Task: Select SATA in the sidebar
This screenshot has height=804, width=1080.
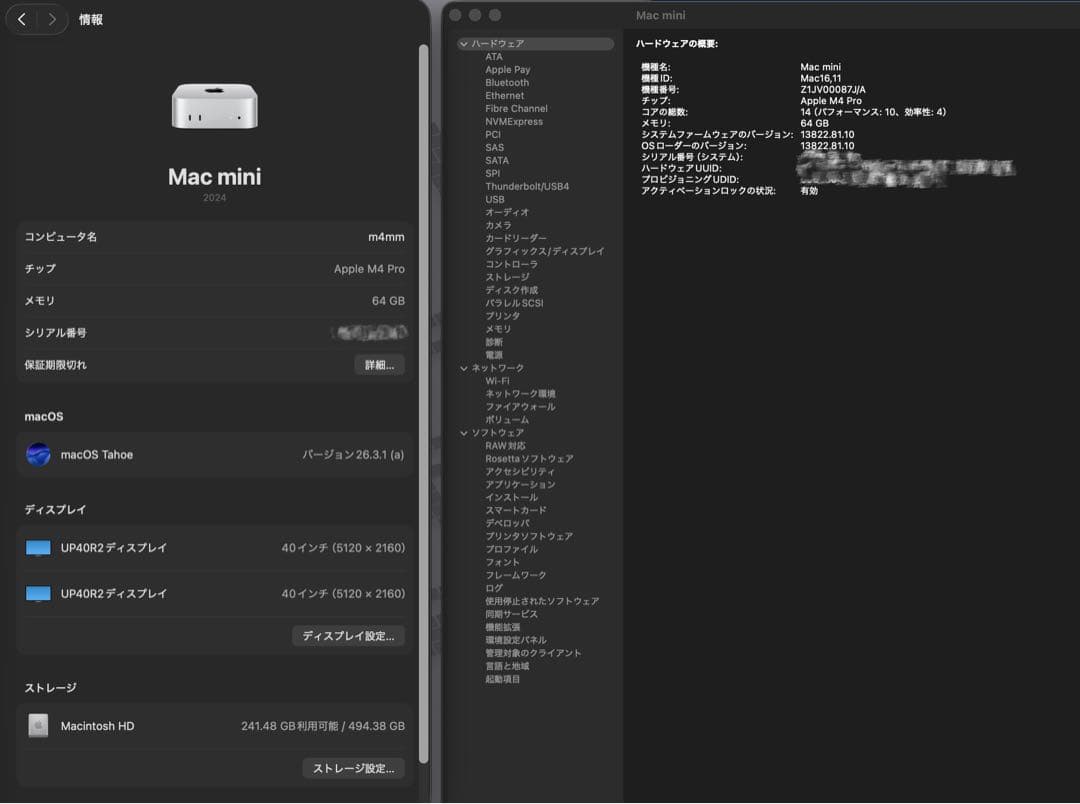Action: tap(497, 161)
